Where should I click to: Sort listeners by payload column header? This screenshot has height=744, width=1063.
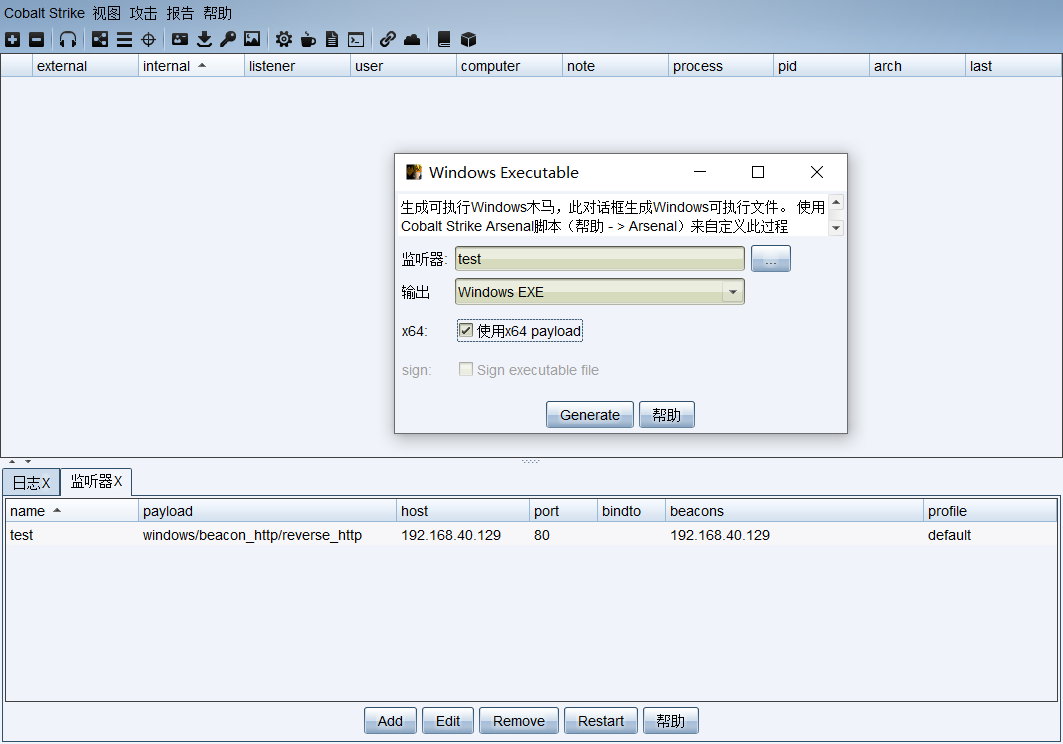267,511
